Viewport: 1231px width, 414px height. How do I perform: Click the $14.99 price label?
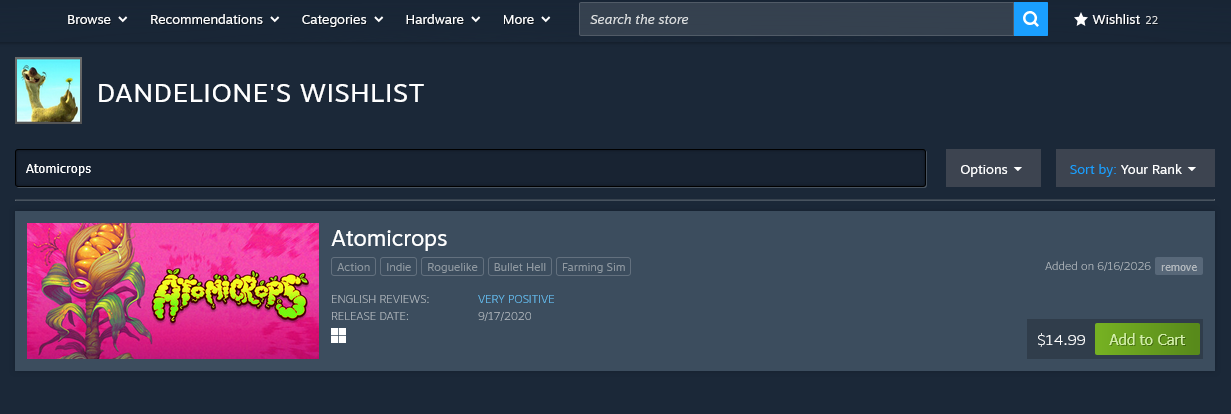click(x=1061, y=340)
